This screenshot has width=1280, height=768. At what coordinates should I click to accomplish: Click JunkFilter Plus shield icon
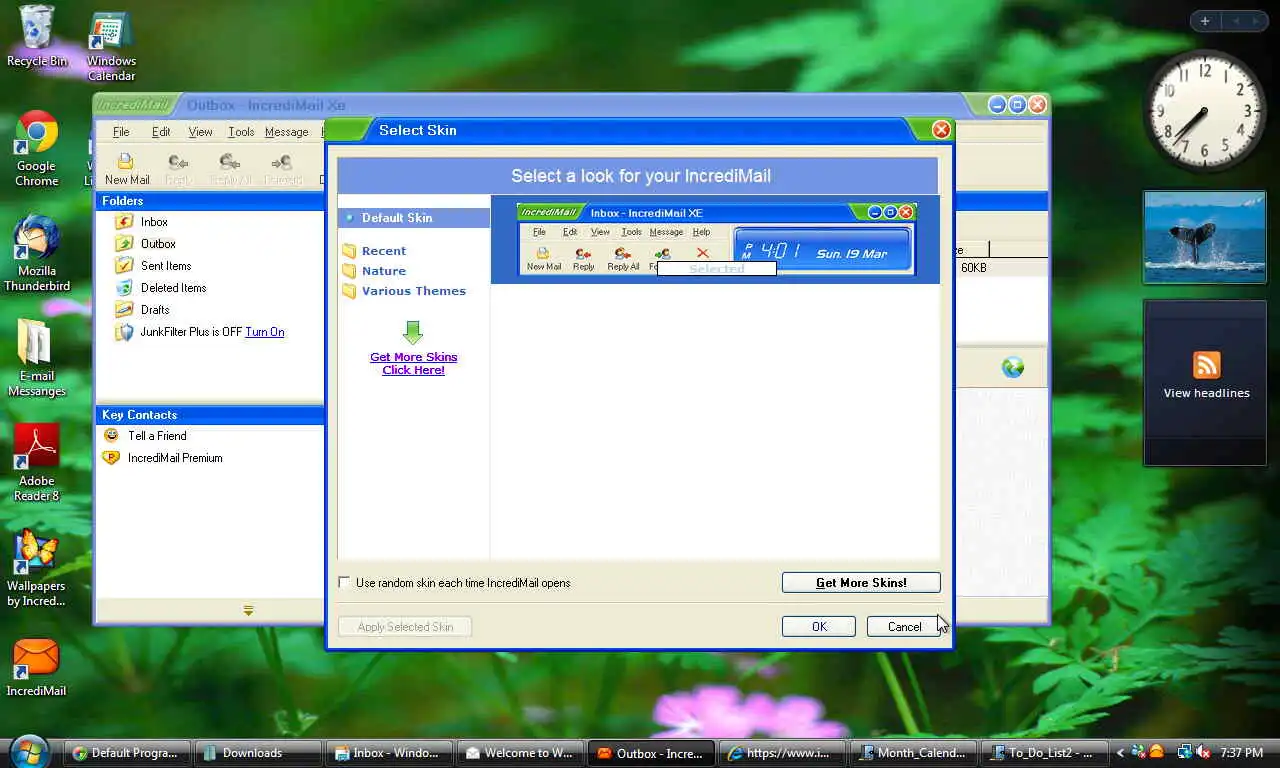[x=124, y=332]
